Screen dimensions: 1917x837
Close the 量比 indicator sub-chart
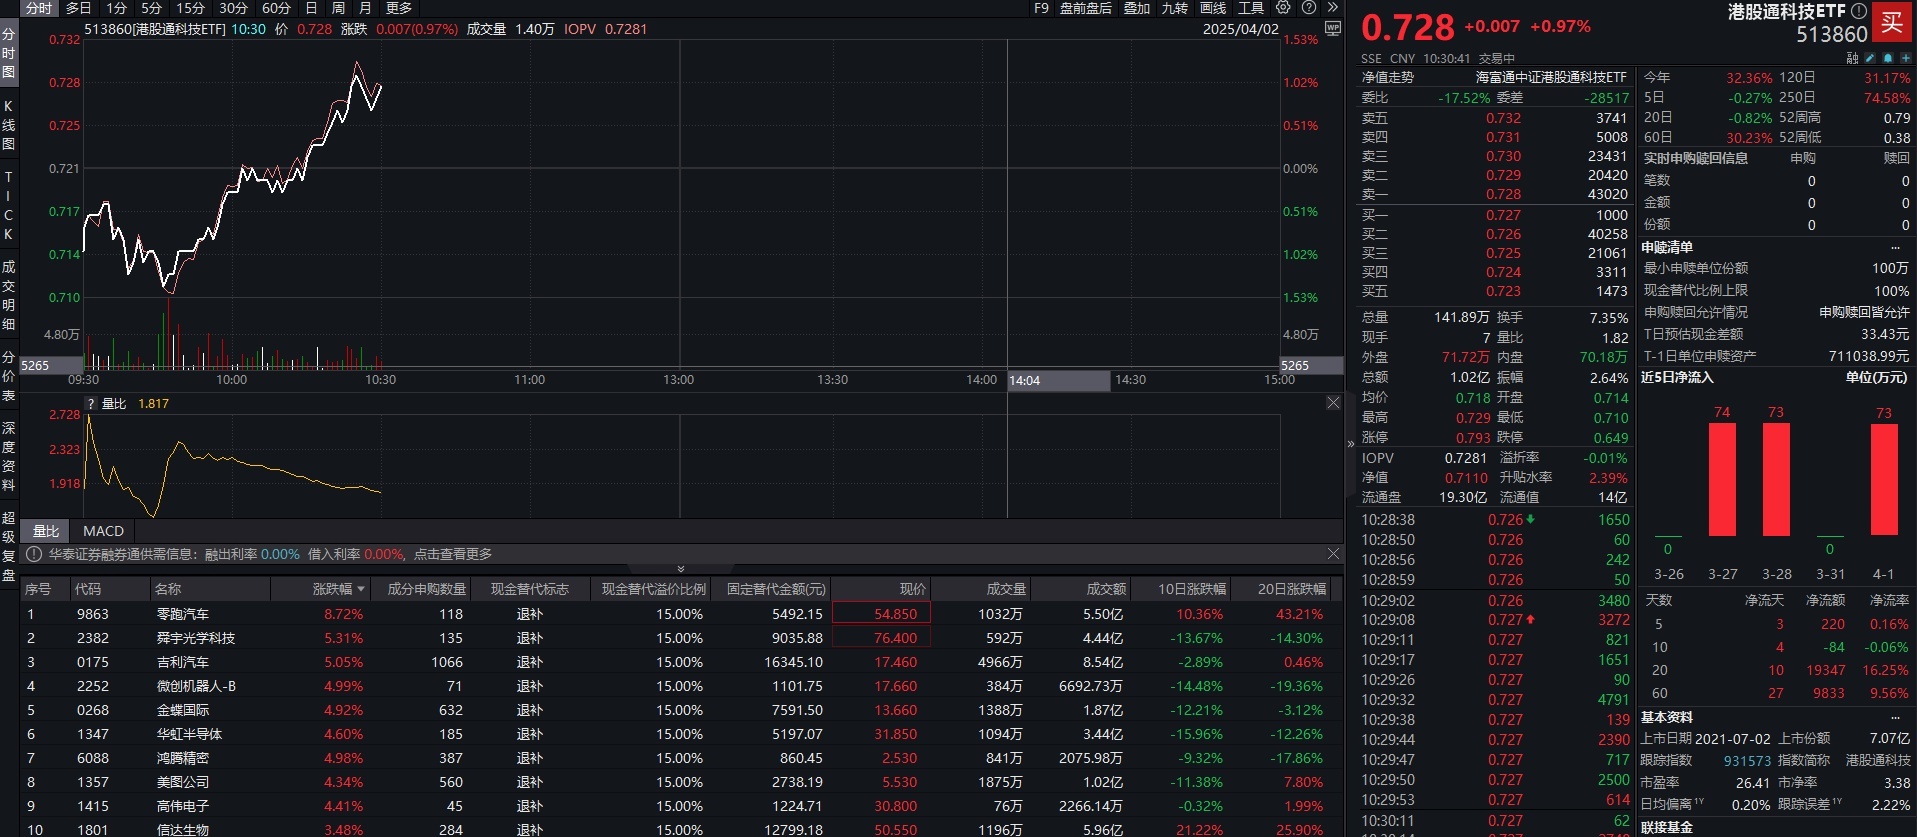tap(1333, 403)
